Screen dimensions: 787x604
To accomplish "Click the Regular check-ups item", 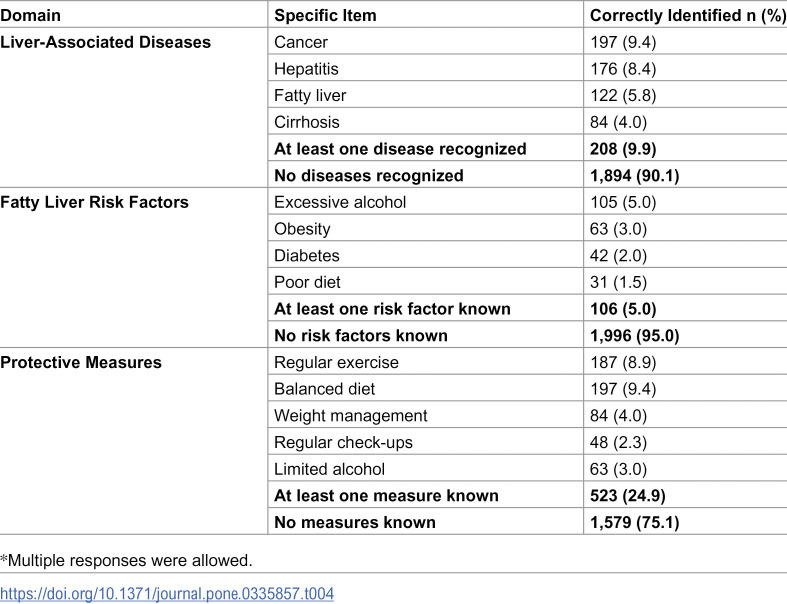I will (343, 442).
